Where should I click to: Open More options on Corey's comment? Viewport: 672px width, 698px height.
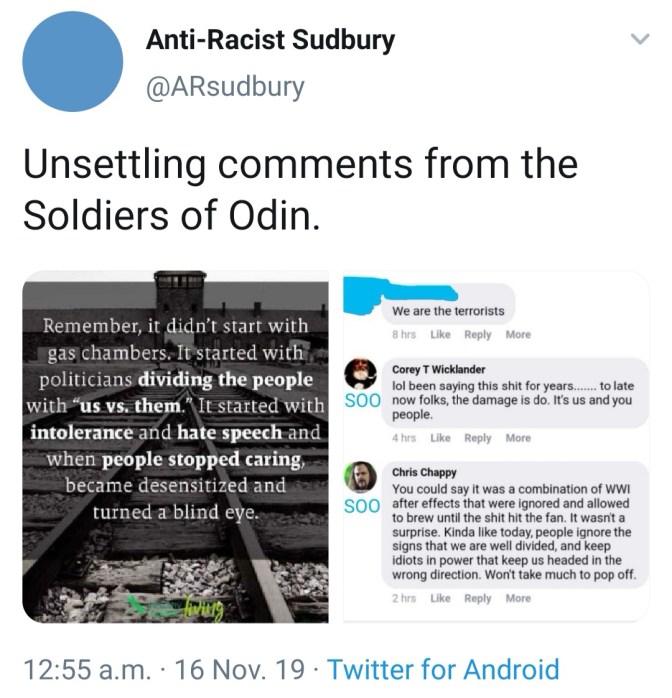tap(518, 438)
